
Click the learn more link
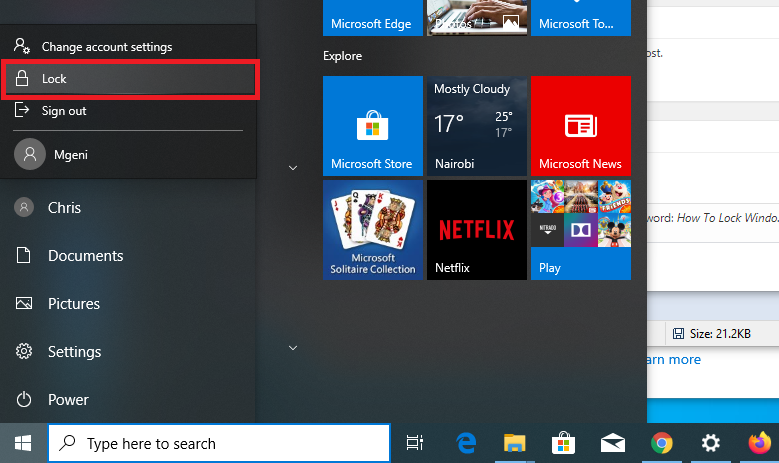674,359
